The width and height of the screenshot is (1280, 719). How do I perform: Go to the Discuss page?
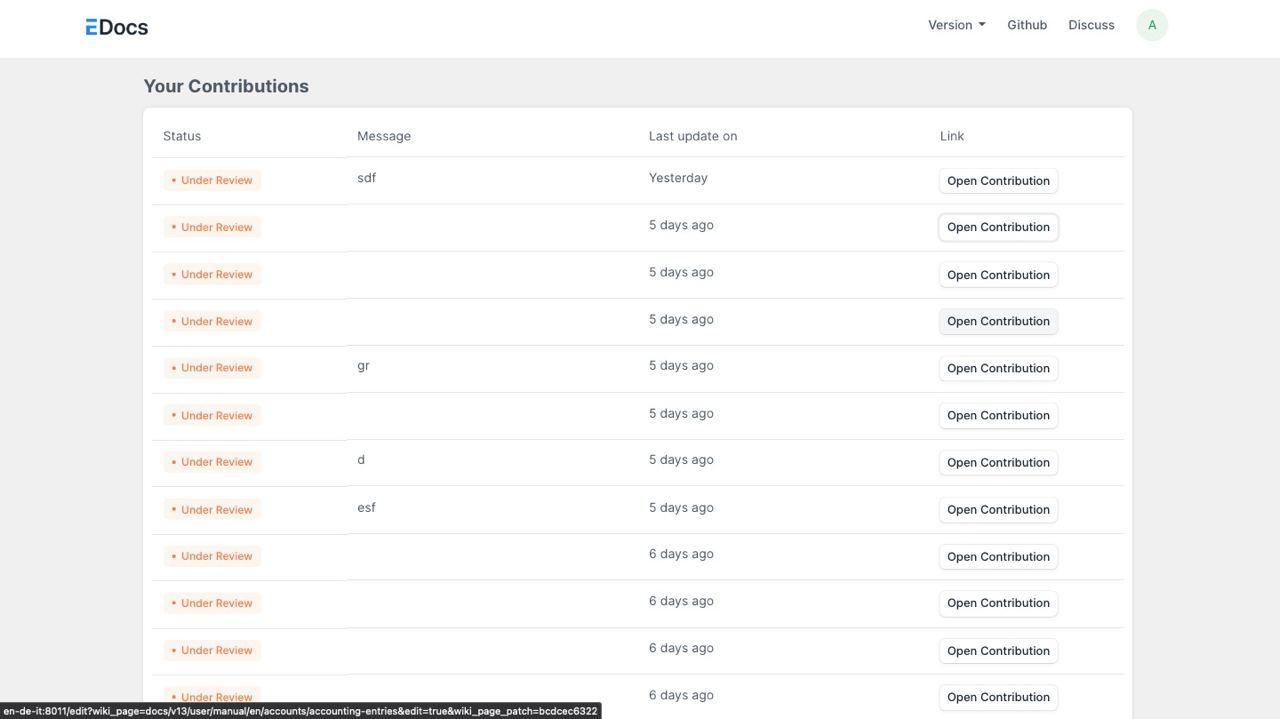point(1090,25)
